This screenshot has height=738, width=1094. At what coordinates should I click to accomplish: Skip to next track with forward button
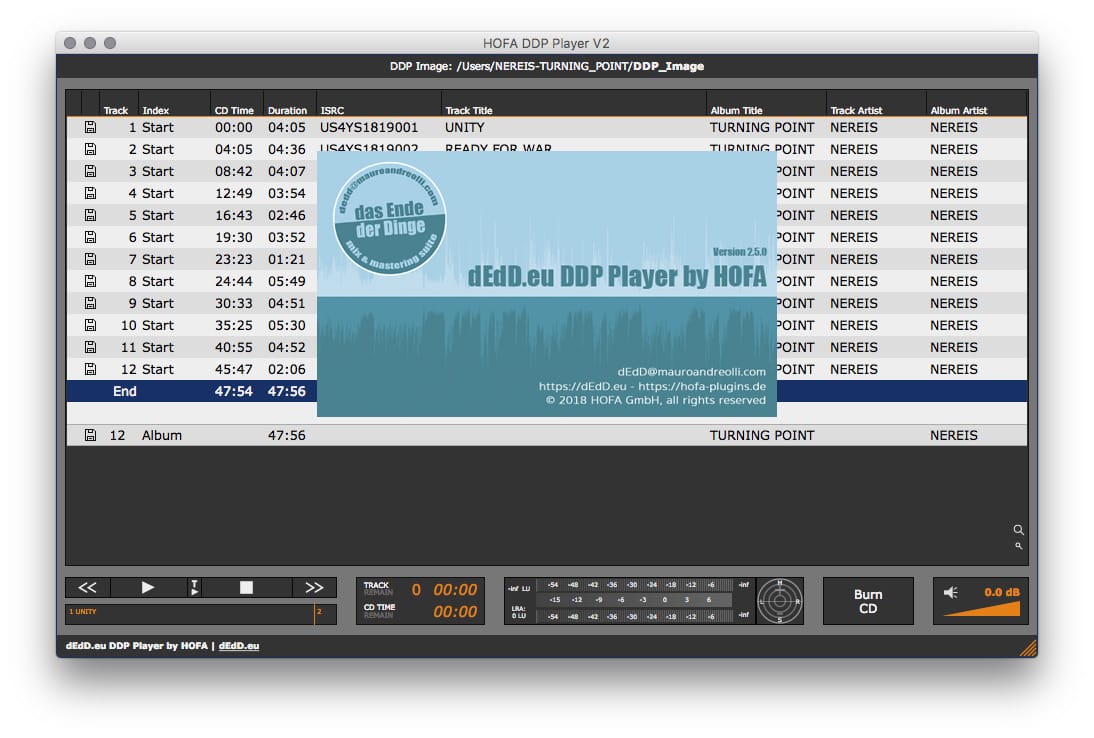(x=314, y=587)
